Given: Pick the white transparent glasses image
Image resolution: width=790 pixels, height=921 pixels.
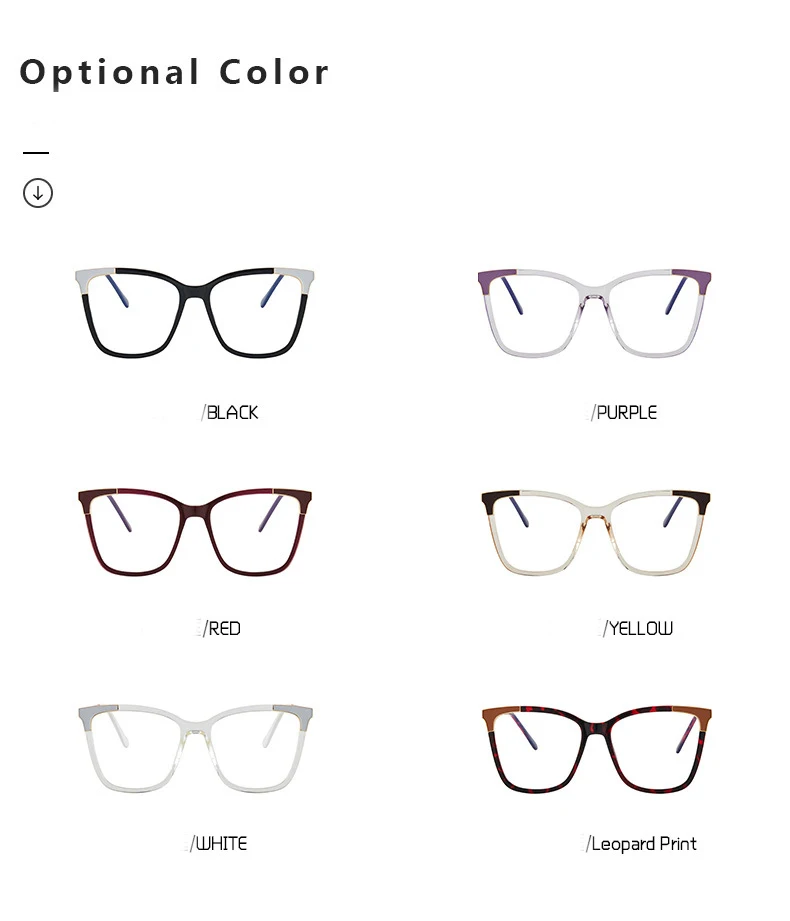Looking at the screenshot, I should 195,748.
